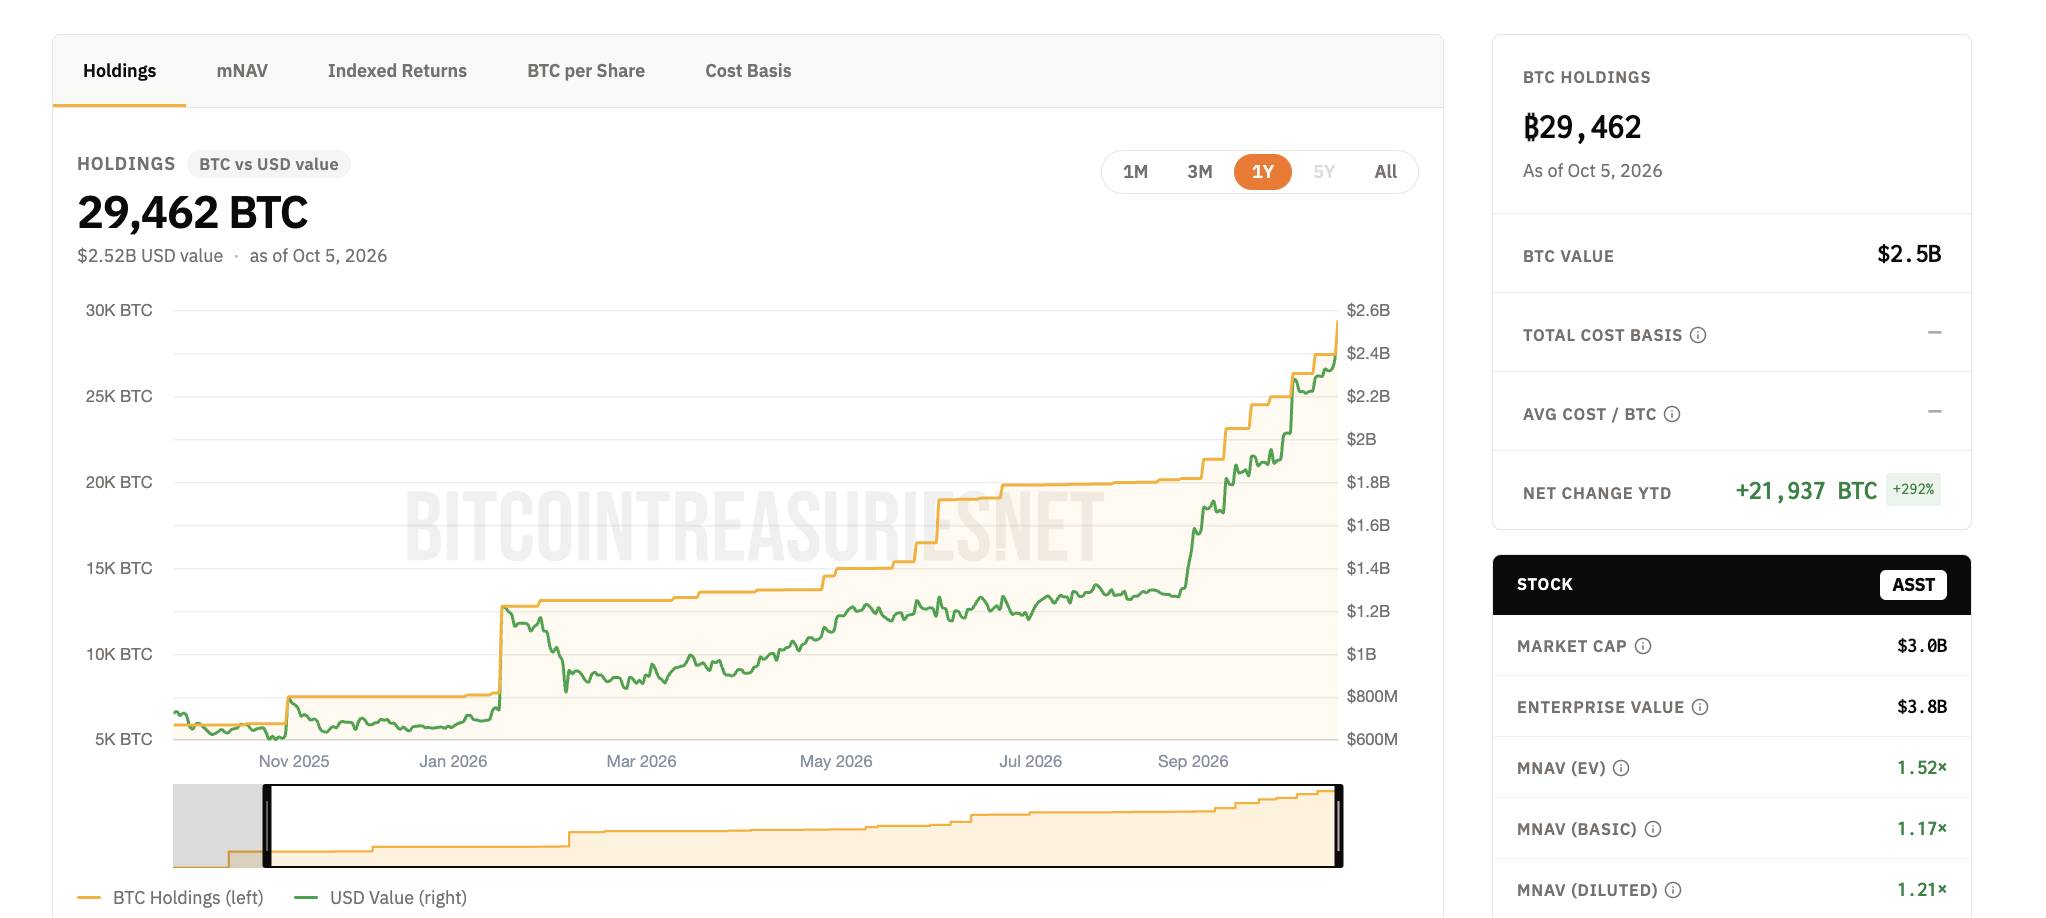Click the $3.8B enterprise value
The image size is (2046, 918).
pyautogui.click(x=1922, y=707)
